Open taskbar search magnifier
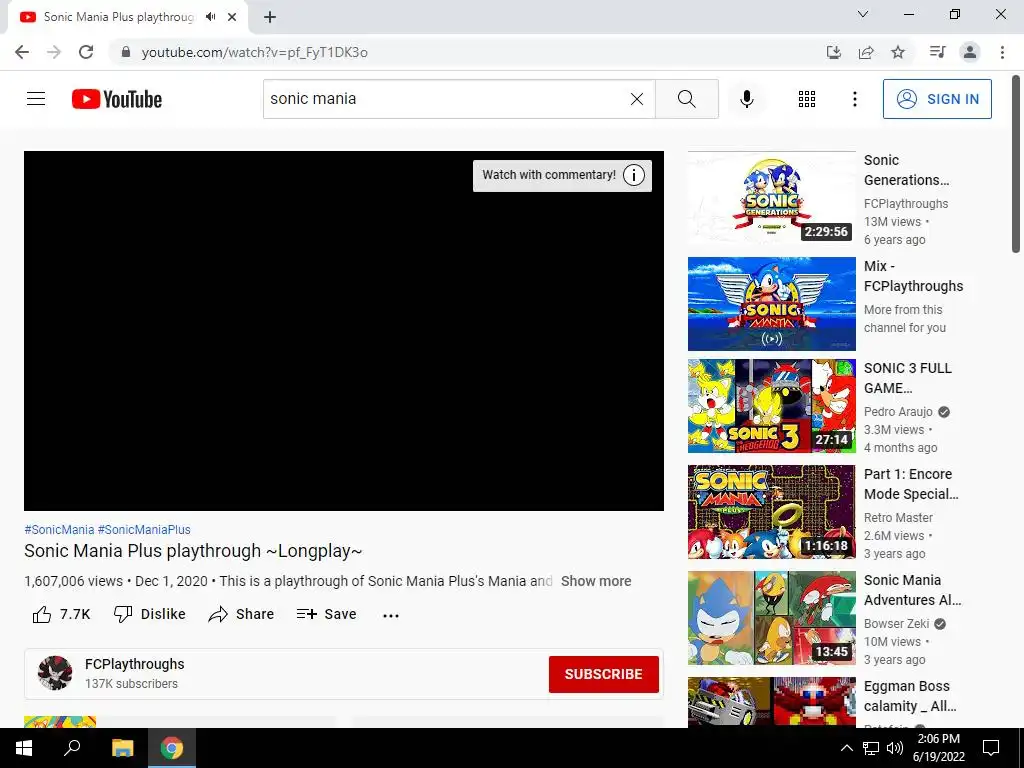The width and height of the screenshot is (1024, 768). click(72, 748)
